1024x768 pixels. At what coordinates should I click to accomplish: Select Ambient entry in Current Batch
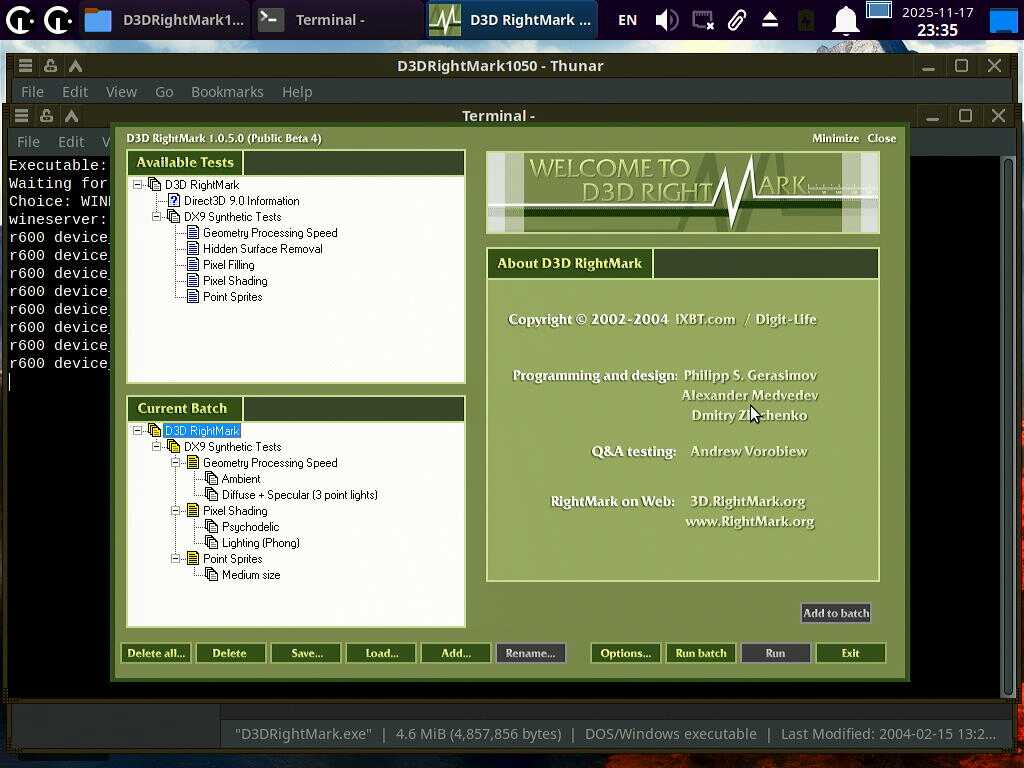pyautogui.click(x=241, y=479)
